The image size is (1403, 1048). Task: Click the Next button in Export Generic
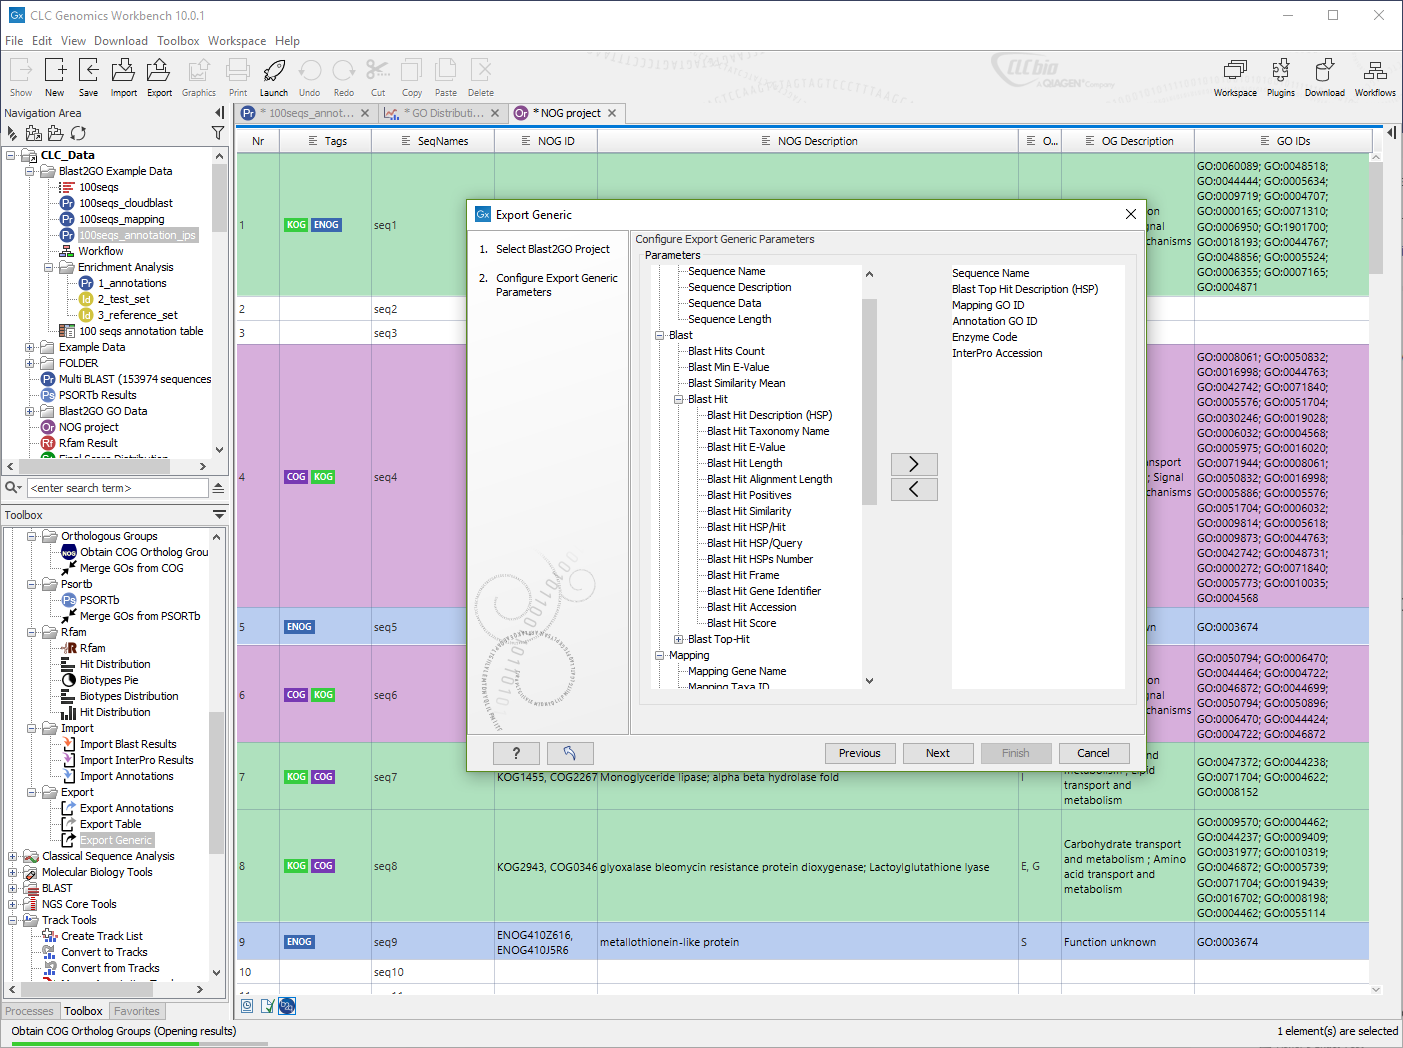[938, 753]
